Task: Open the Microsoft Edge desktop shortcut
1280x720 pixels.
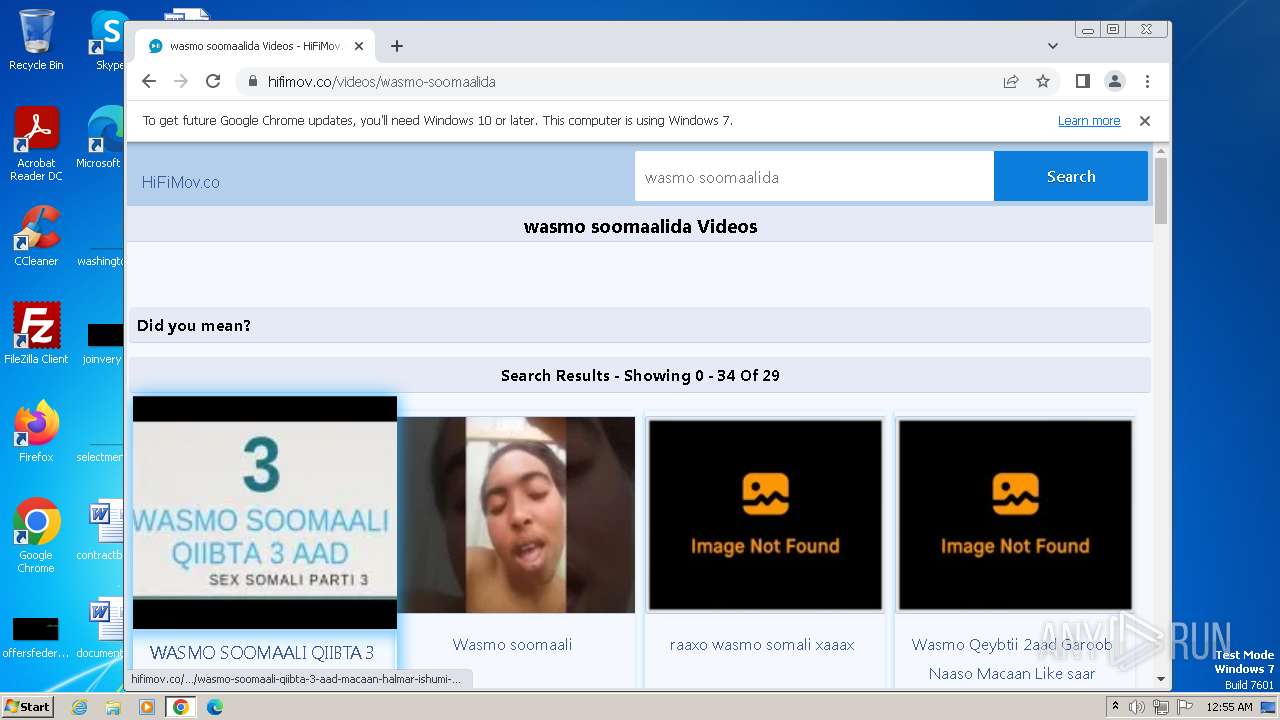Action: click(x=100, y=138)
